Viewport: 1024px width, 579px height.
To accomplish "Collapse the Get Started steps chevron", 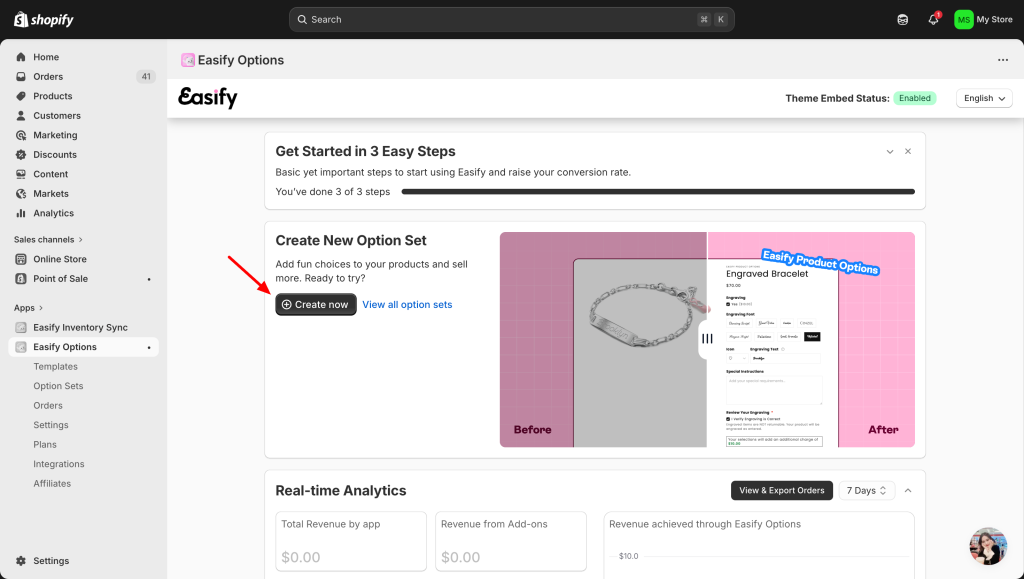I will 890,152.
